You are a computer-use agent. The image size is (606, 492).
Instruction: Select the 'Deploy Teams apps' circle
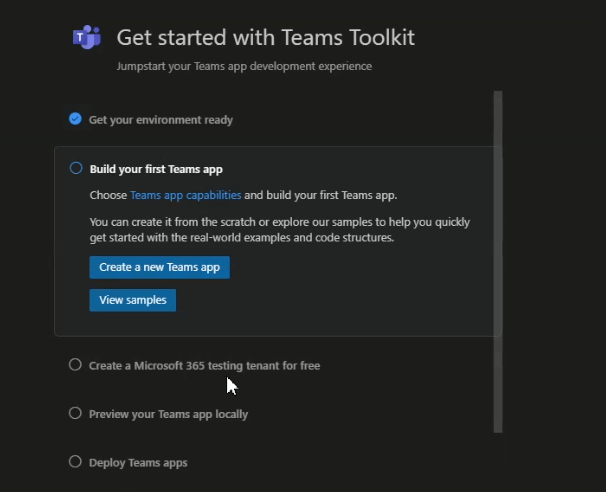click(75, 462)
